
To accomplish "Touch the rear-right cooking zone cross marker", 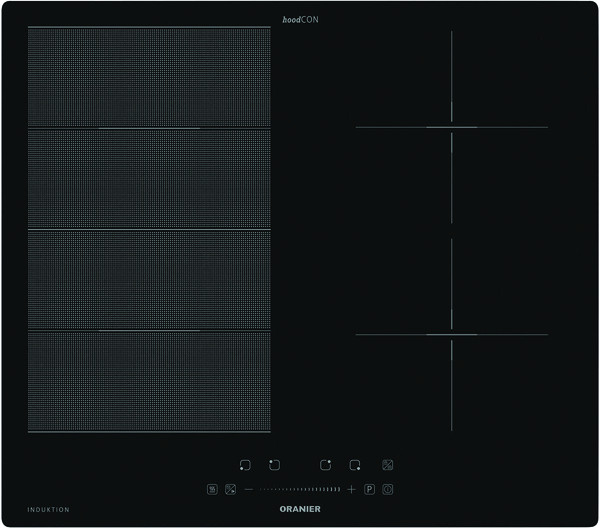I will (451, 127).
